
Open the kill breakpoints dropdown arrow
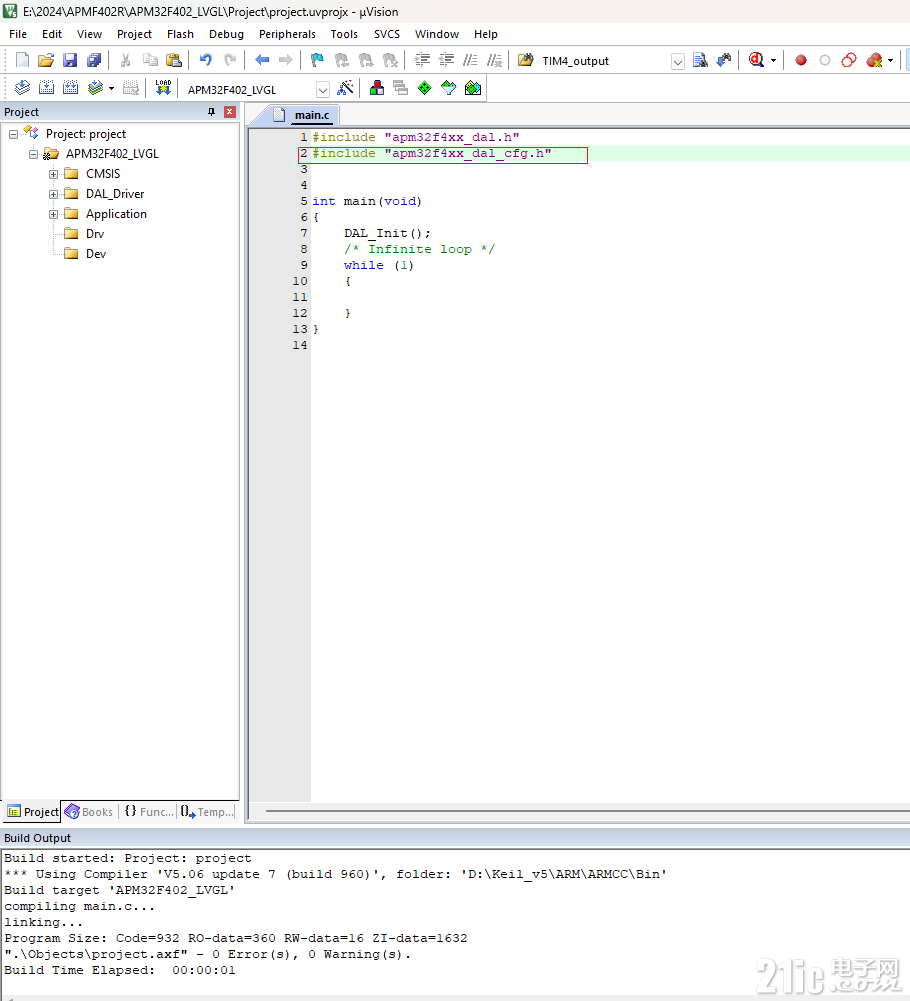(890, 61)
